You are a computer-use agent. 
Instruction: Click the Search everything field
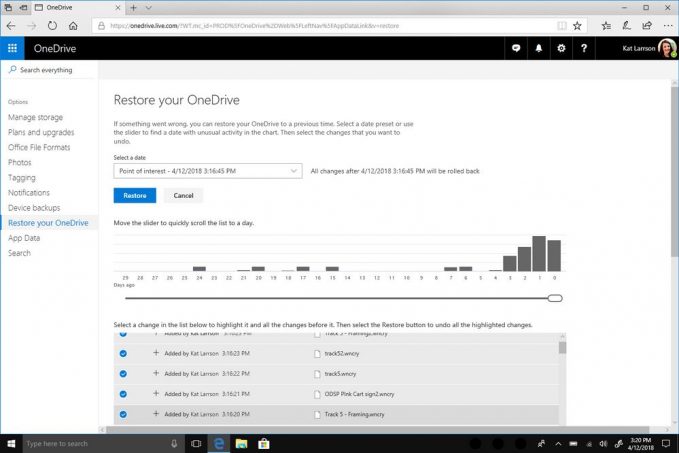click(x=48, y=70)
